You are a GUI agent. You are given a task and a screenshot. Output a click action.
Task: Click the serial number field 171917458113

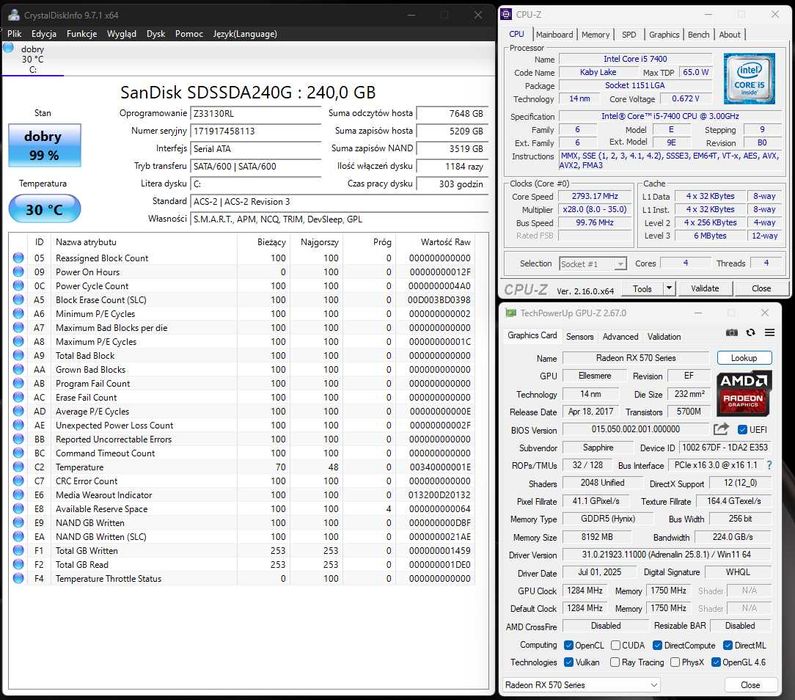pos(255,131)
